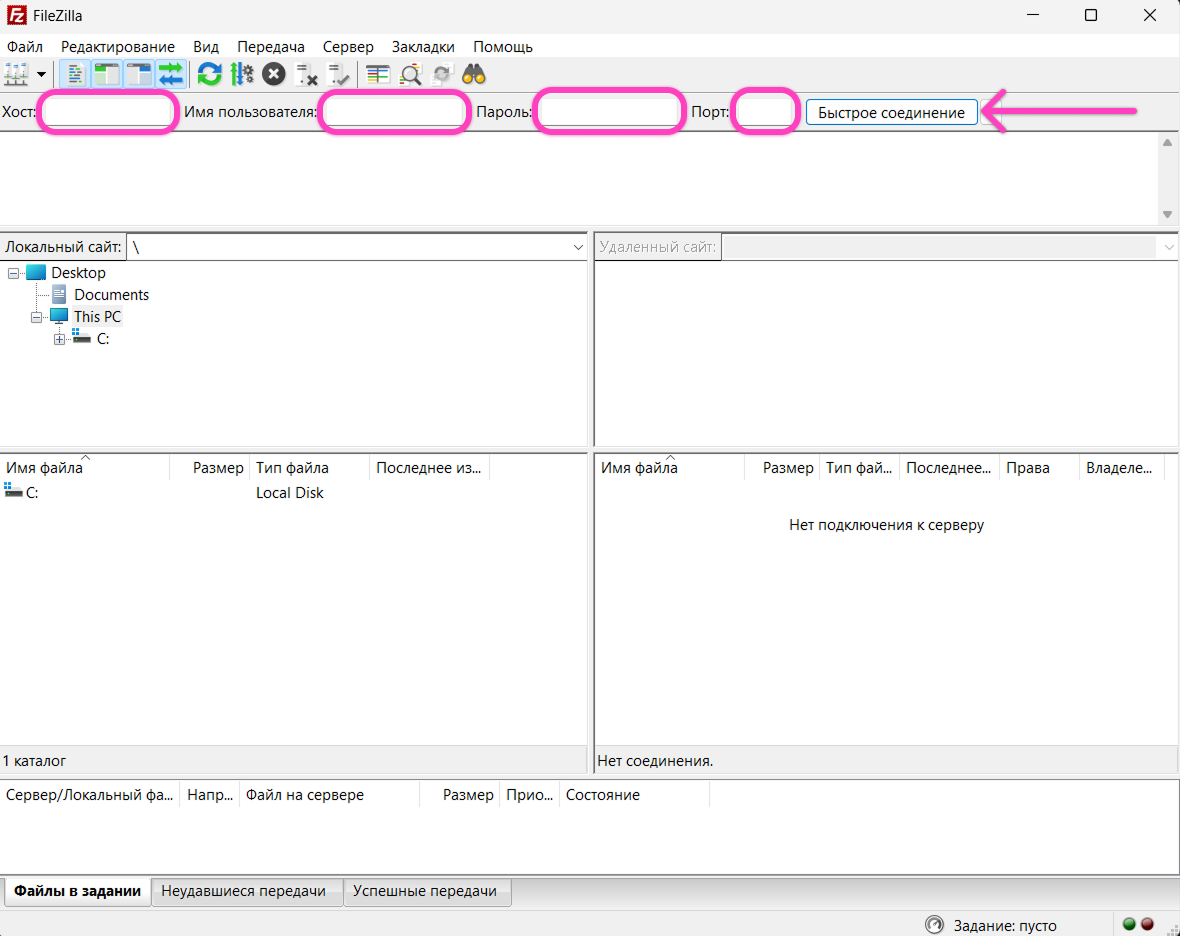Viewport: 1180px width, 936px height.
Task: Click the Хост input field
Action: tap(108, 112)
